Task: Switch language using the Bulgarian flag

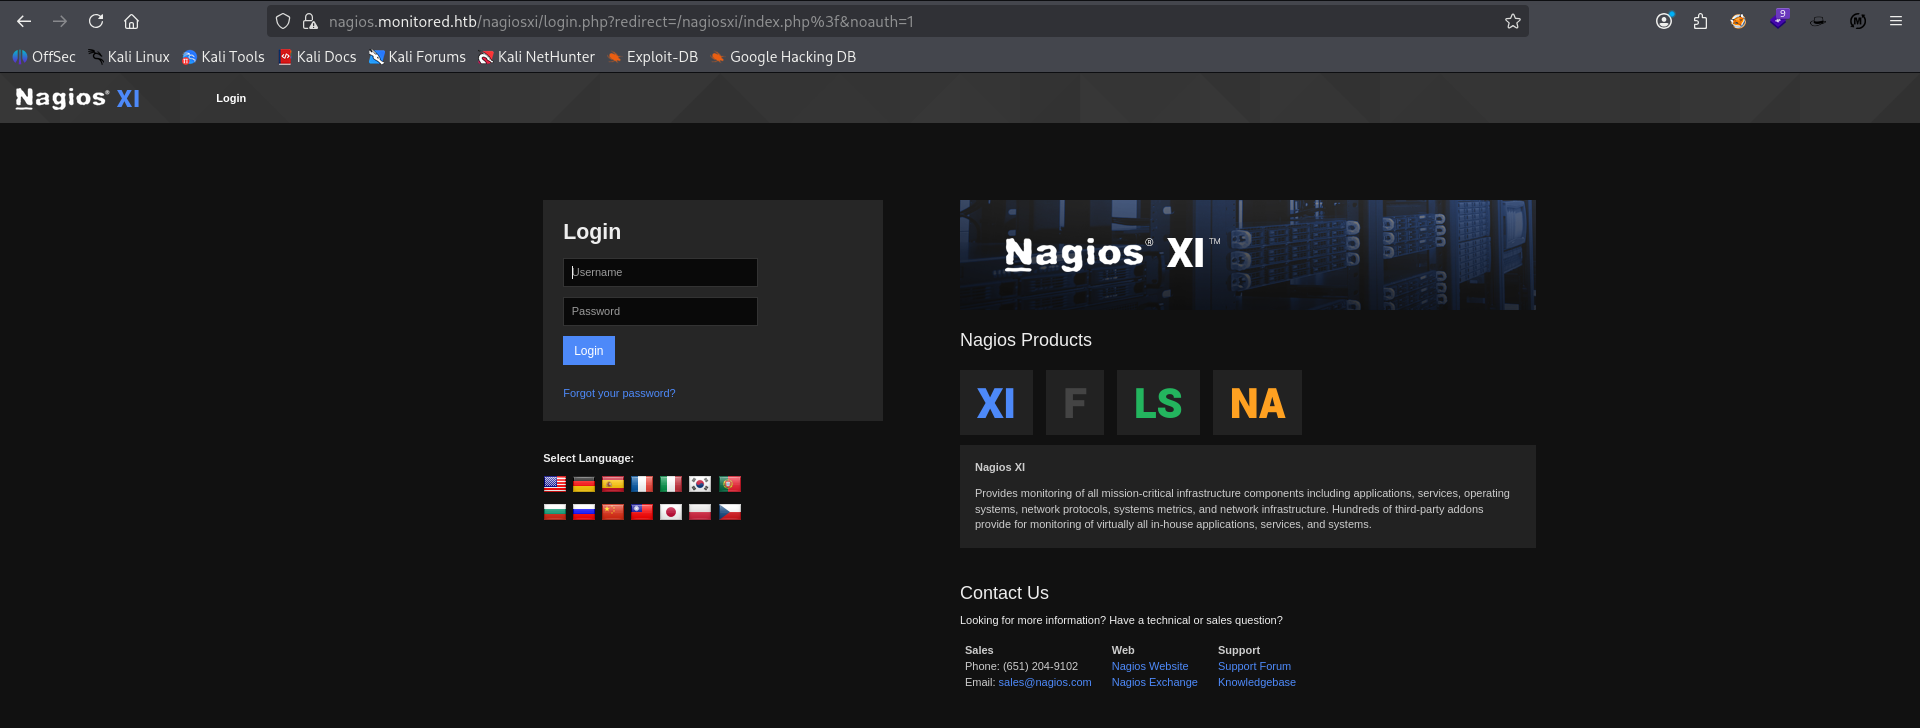Action: pos(555,512)
